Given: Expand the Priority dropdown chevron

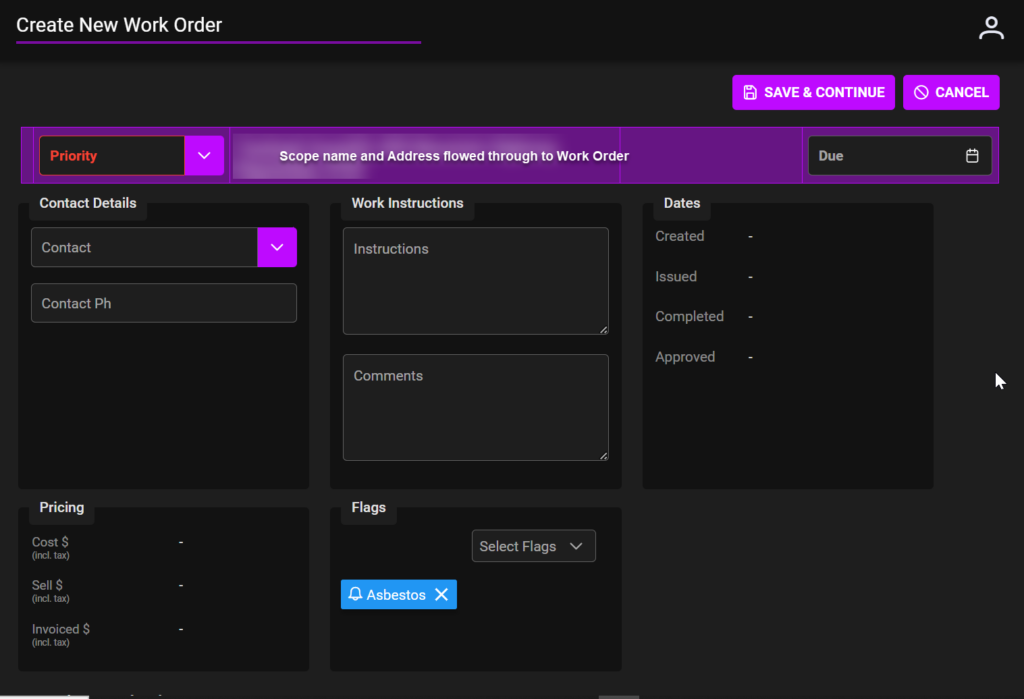Looking at the screenshot, I should [204, 155].
